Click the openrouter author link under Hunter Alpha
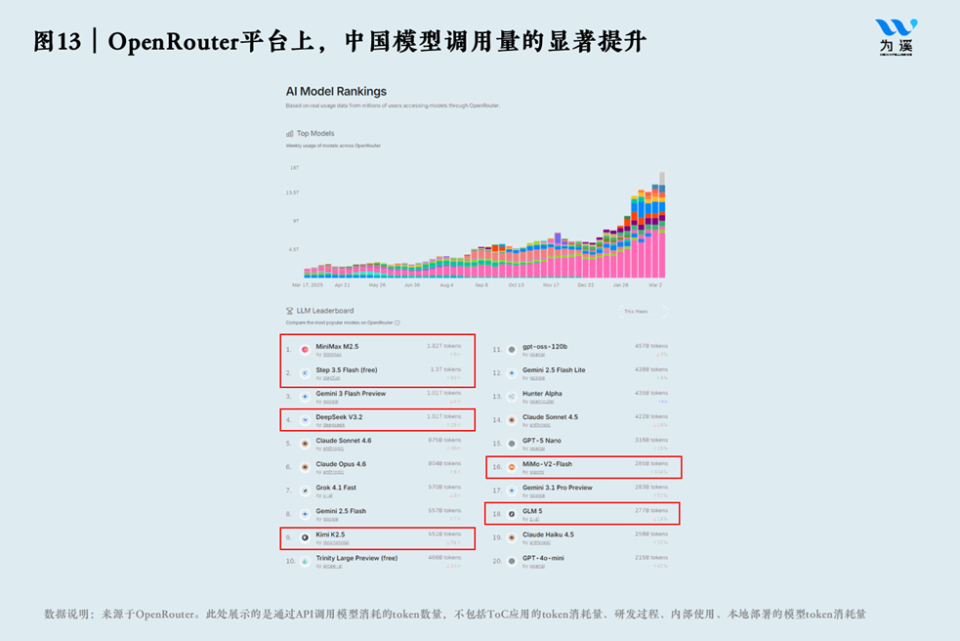Image resolution: width=960 pixels, height=641 pixels. tap(541, 402)
